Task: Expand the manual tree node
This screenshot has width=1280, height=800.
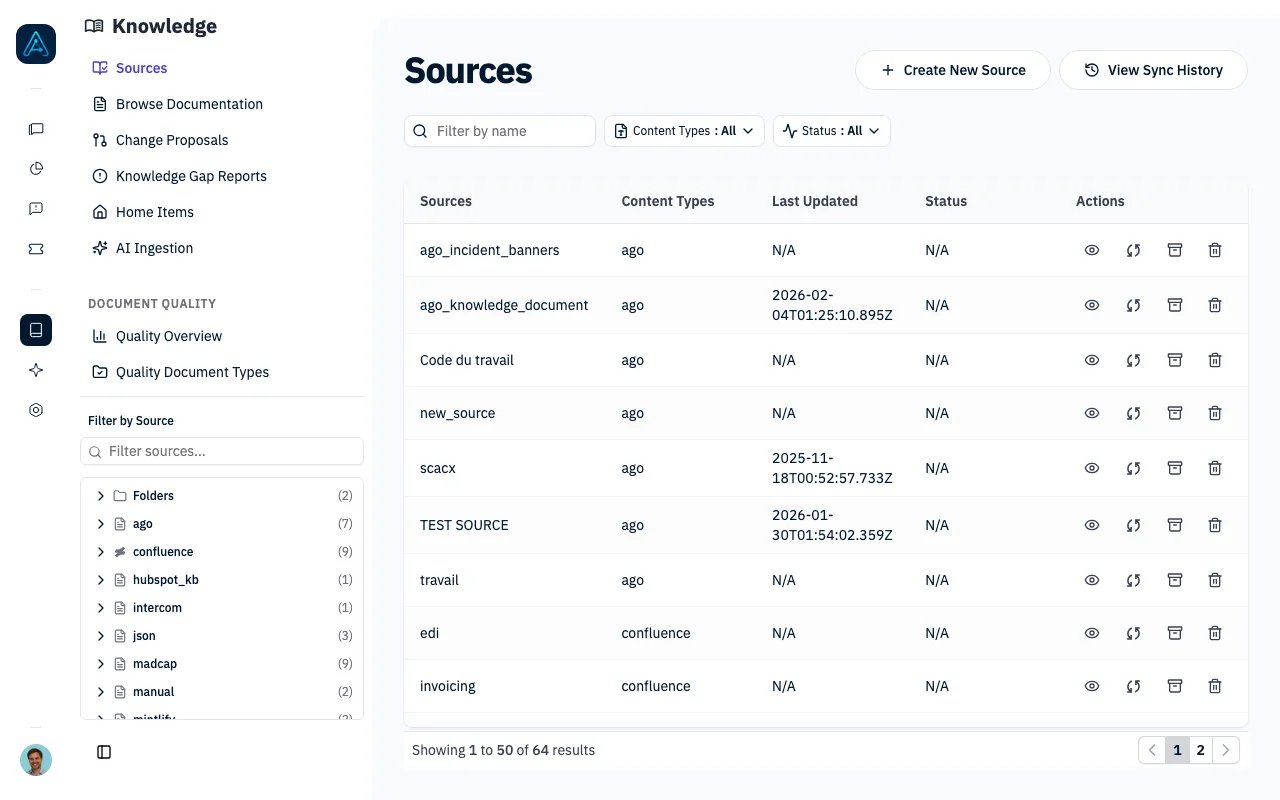Action: (100, 692)
